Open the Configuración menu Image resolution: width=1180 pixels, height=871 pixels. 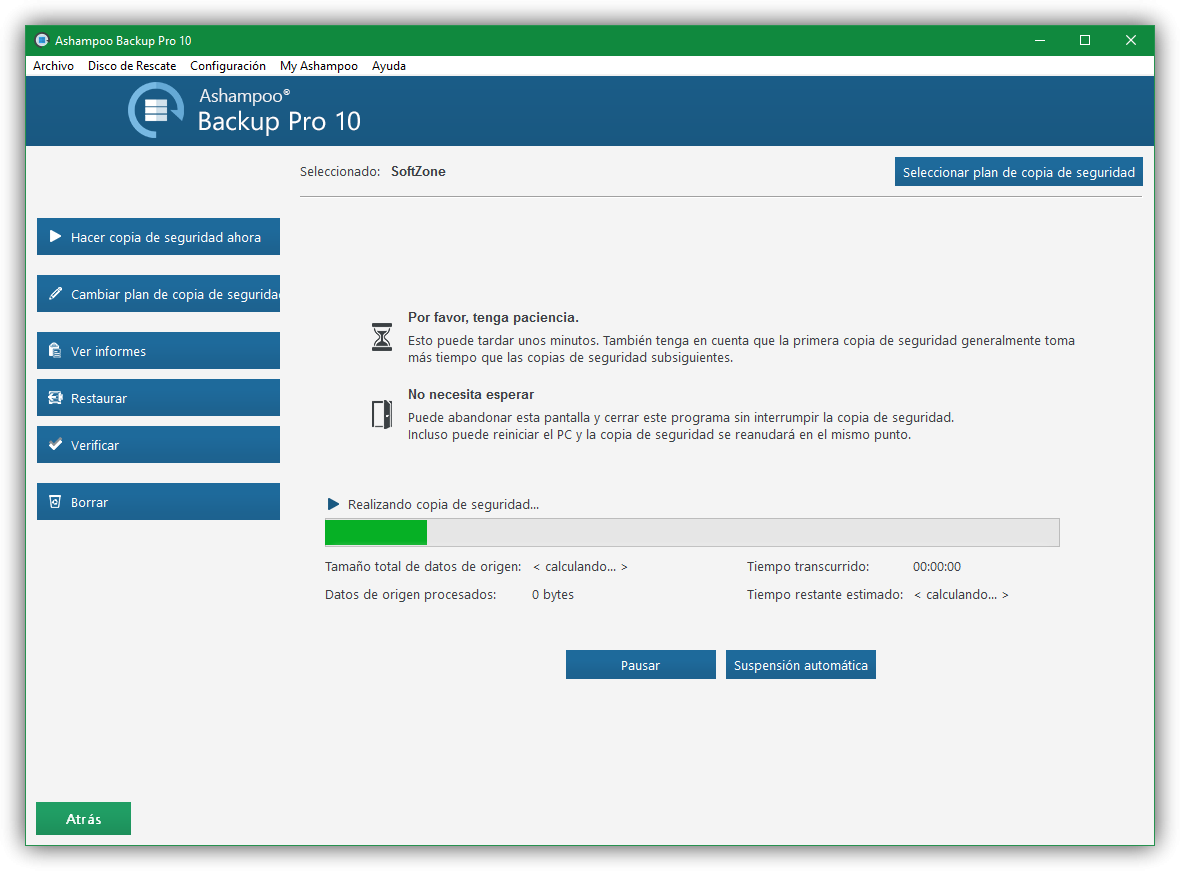(228, 65)
